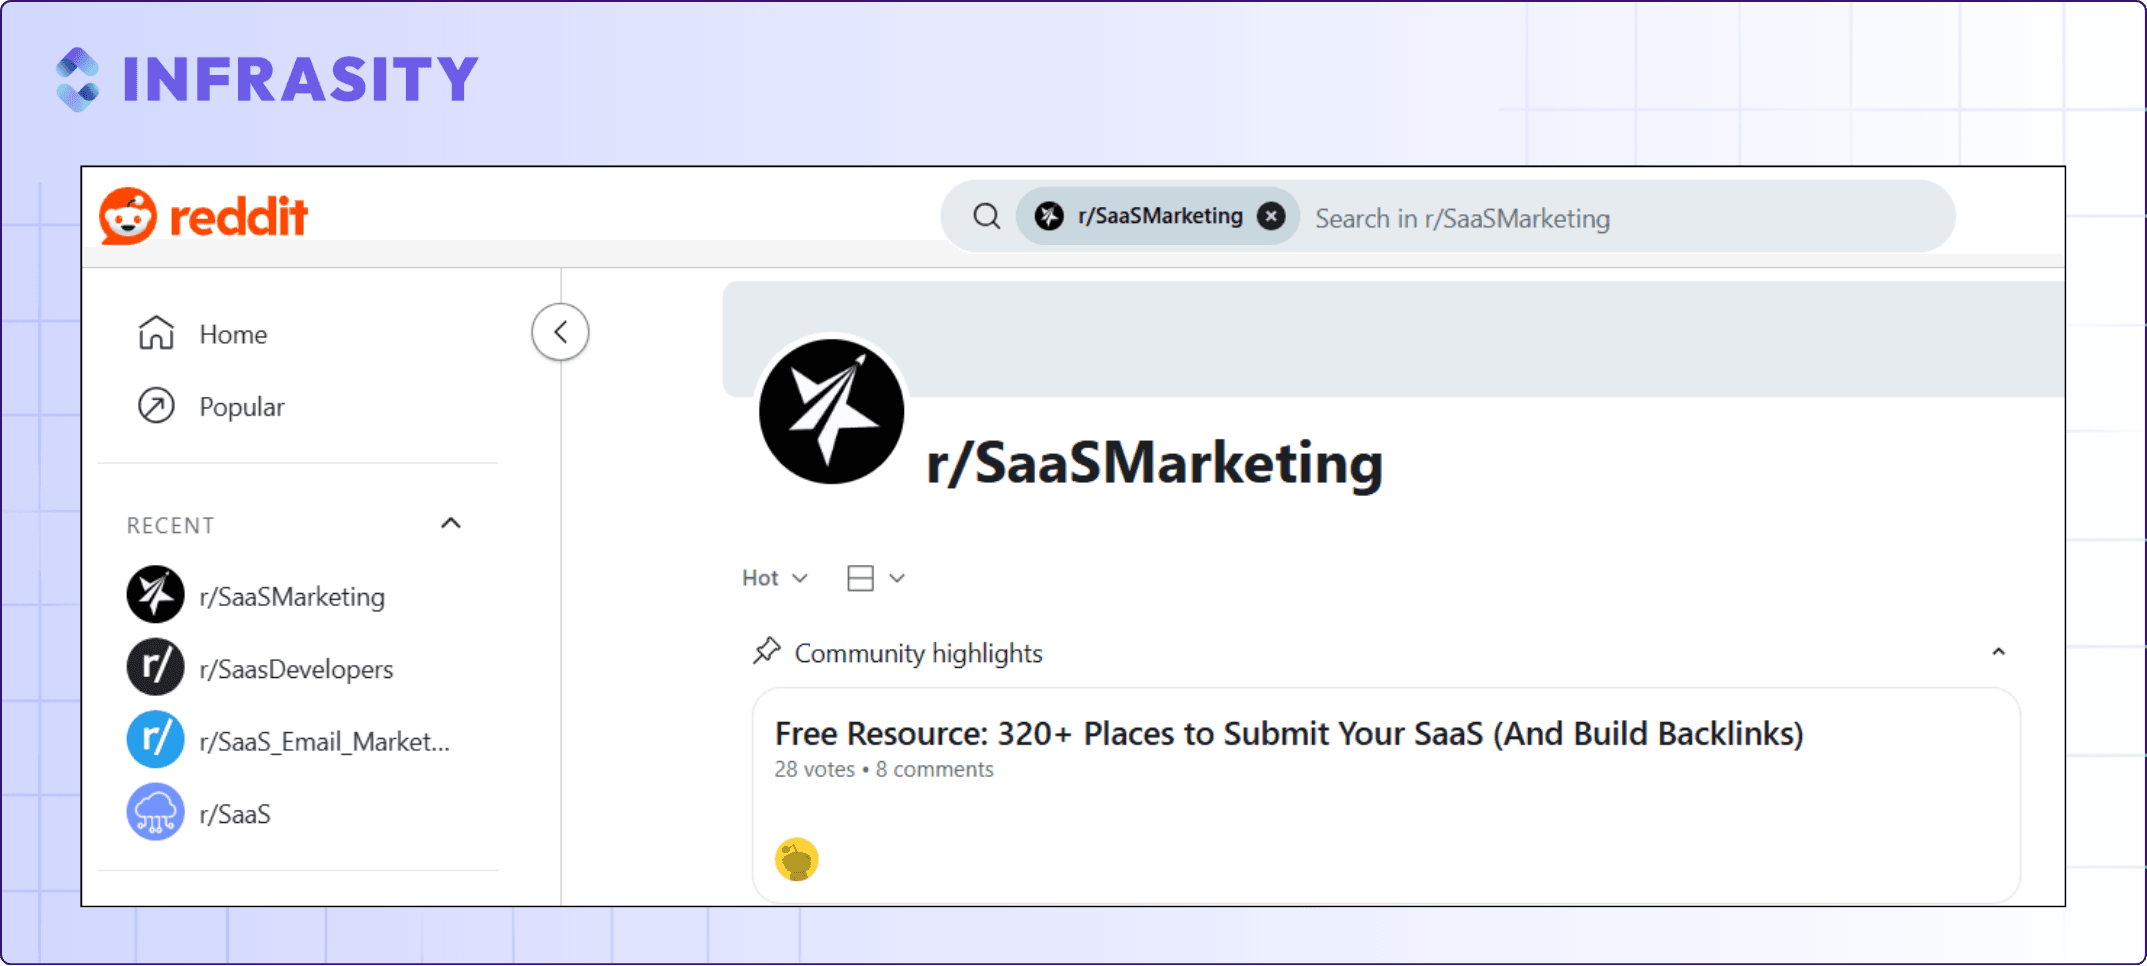Image resolution: width=2147 pixels, height=966 pixels.
Task: Go to Home in sidebar
Action: coord(233,334)
